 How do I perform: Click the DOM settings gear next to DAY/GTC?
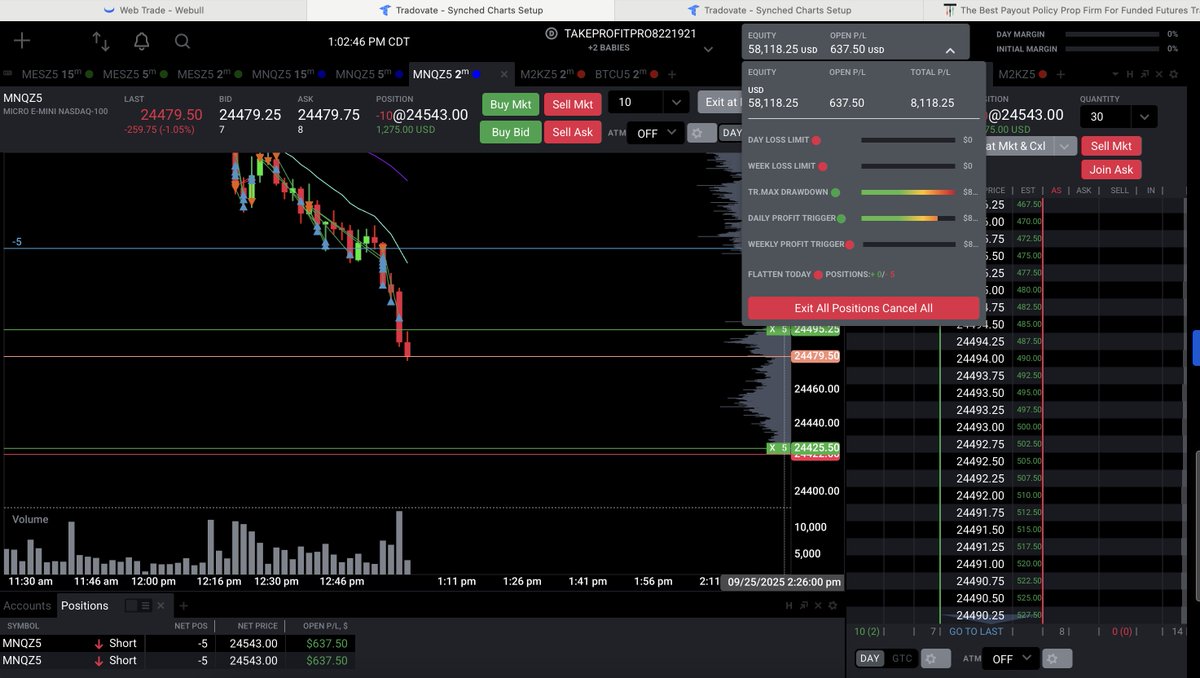(x=935, y=658)
